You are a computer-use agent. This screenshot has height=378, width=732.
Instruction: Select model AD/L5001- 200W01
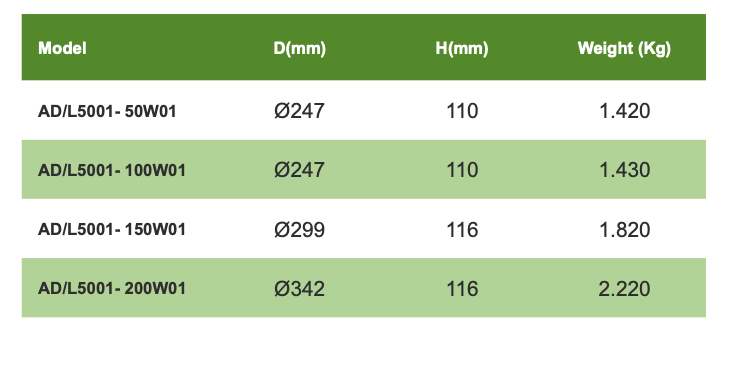[112, 288]
